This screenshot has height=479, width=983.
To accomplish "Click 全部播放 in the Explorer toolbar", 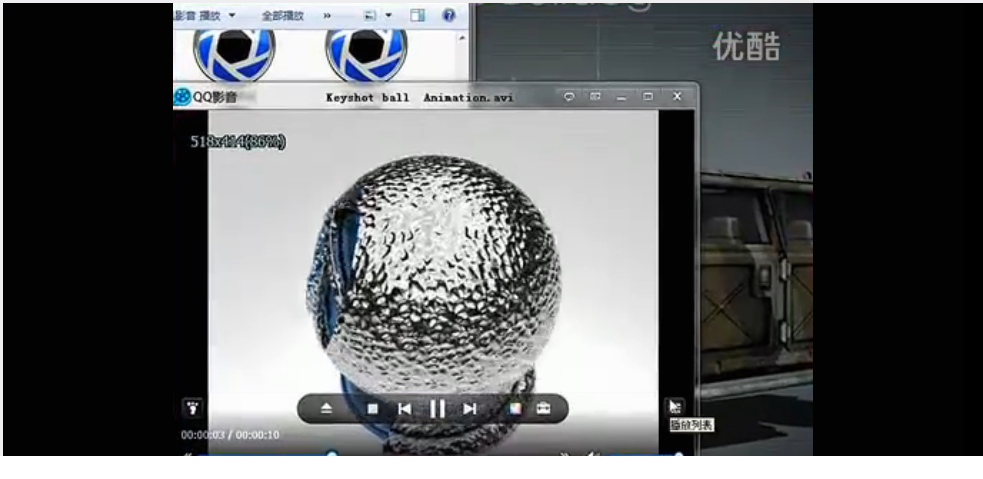I will 283,16.
